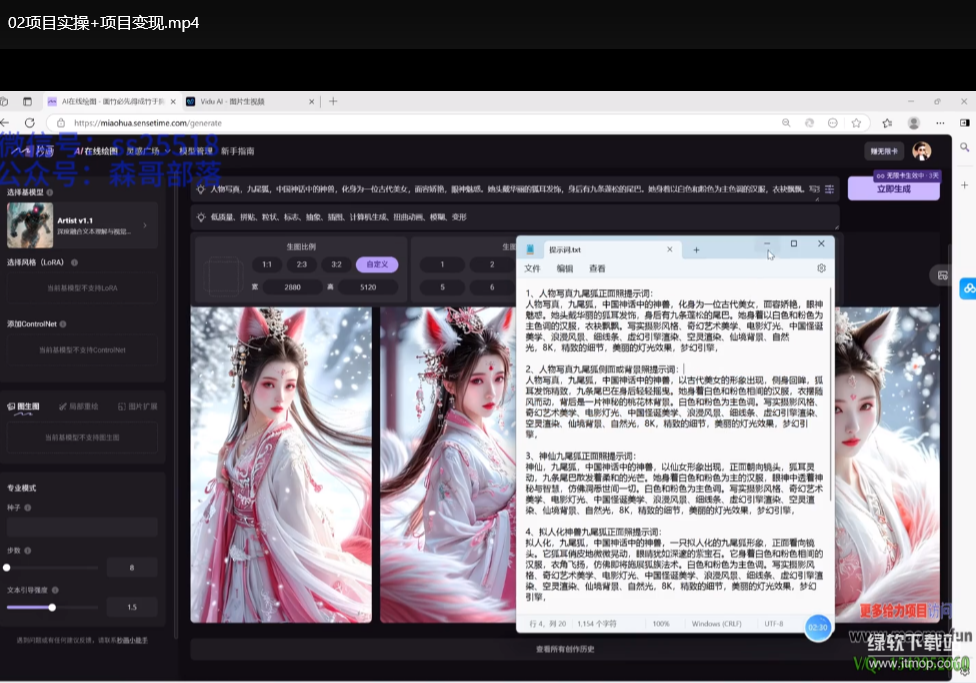Image resolution: width=976 pixels, height=683 pixels.
Task: Open the 秒画小助手 feedback link
Action: click(133, 641)
